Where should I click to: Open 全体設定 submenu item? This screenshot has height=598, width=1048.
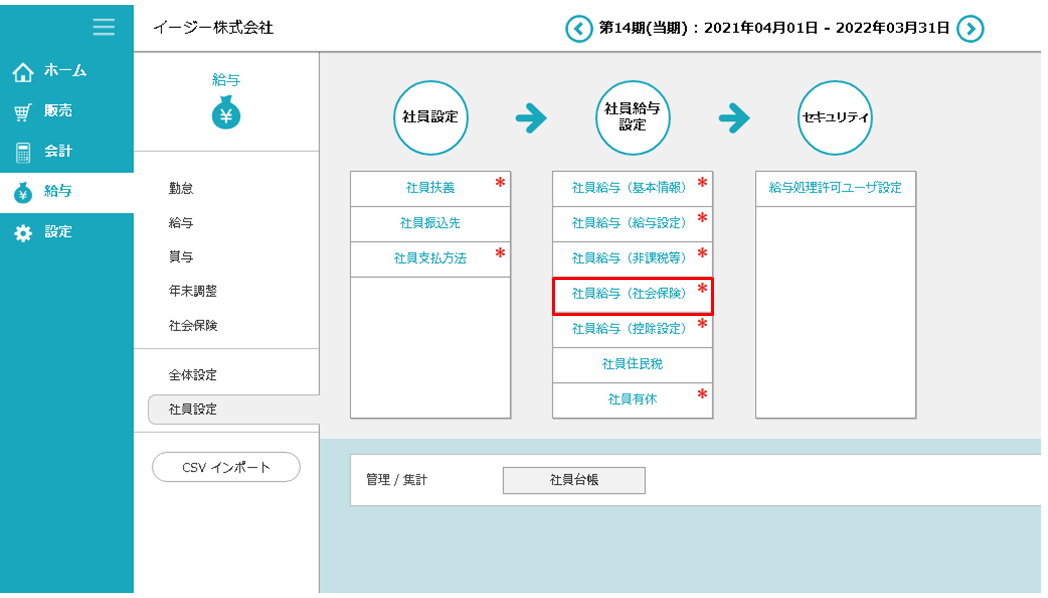click(x=192, y=375)
